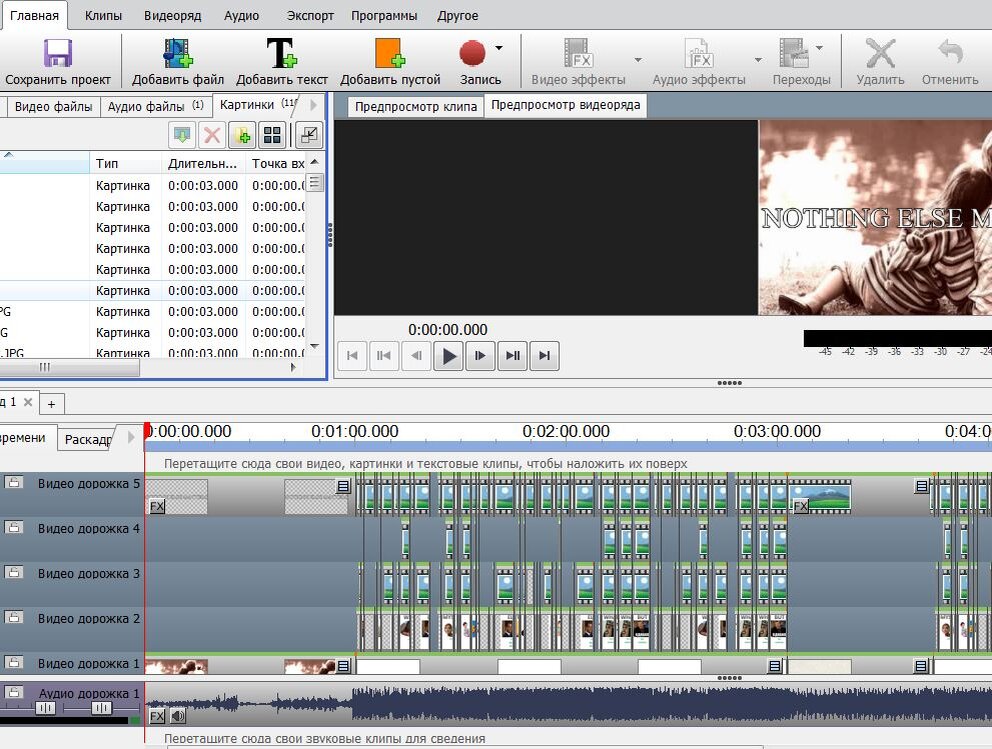Open Transitions dropdown arrow
The width and height of the screenshot is (992, 749).
pyautogui.click(x=819, y=48)
